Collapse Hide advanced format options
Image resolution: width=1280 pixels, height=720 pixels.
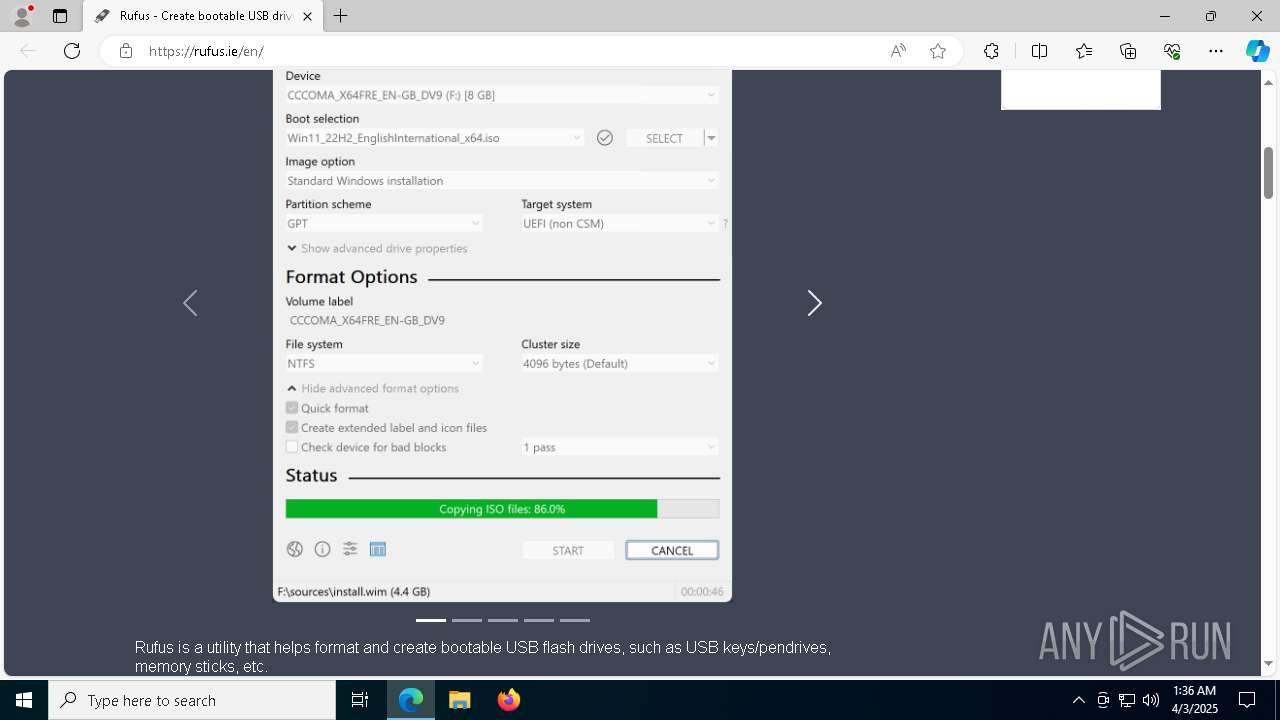pos(373,388)
